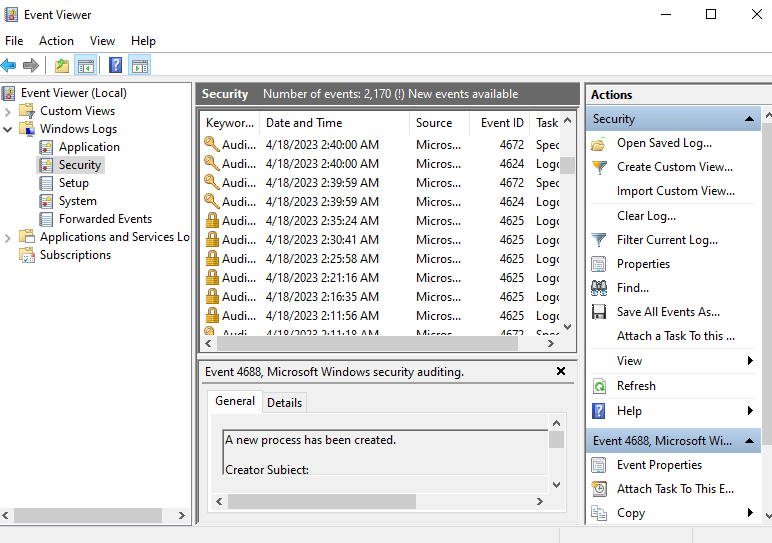This screenshot has height=543, width=772.
Task: Click the Find binoculars icon
Action: 599,288
